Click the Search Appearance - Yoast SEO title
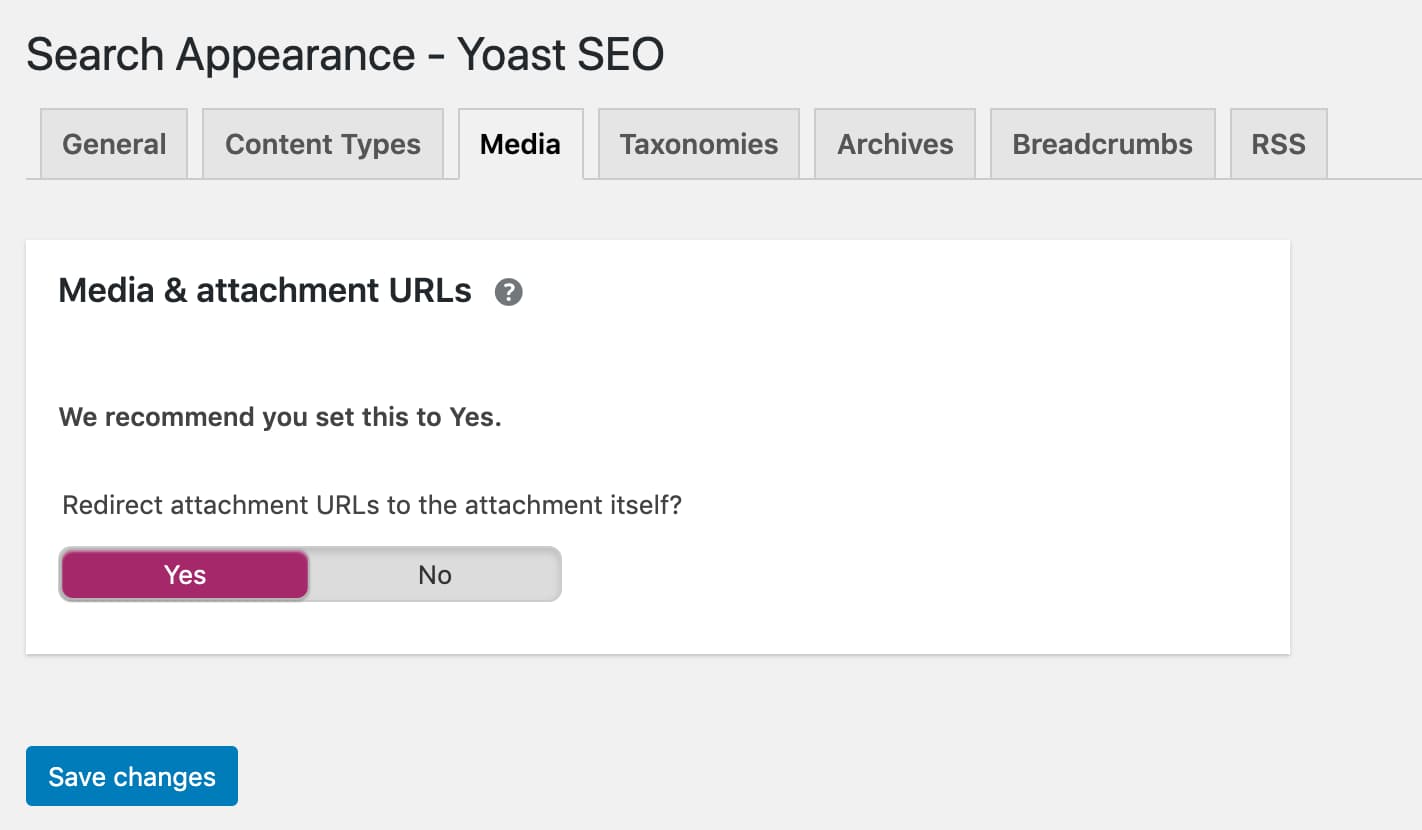 (x=345, y=54)
